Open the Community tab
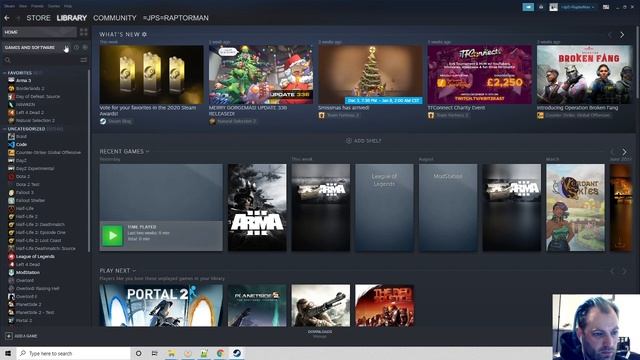 pyautogui.click(x=115, y=18)
